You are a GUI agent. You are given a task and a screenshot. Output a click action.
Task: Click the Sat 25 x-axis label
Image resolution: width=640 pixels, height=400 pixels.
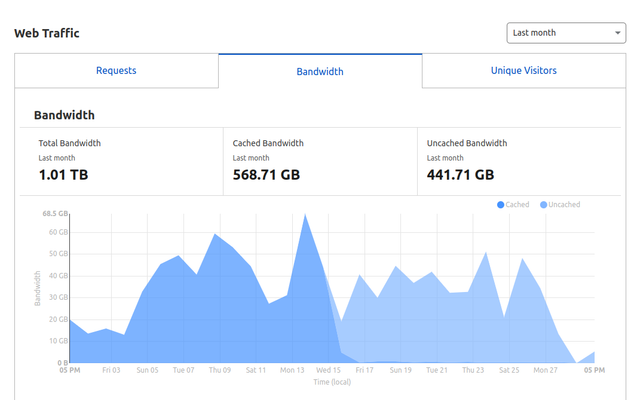click(x=509, y=370)
